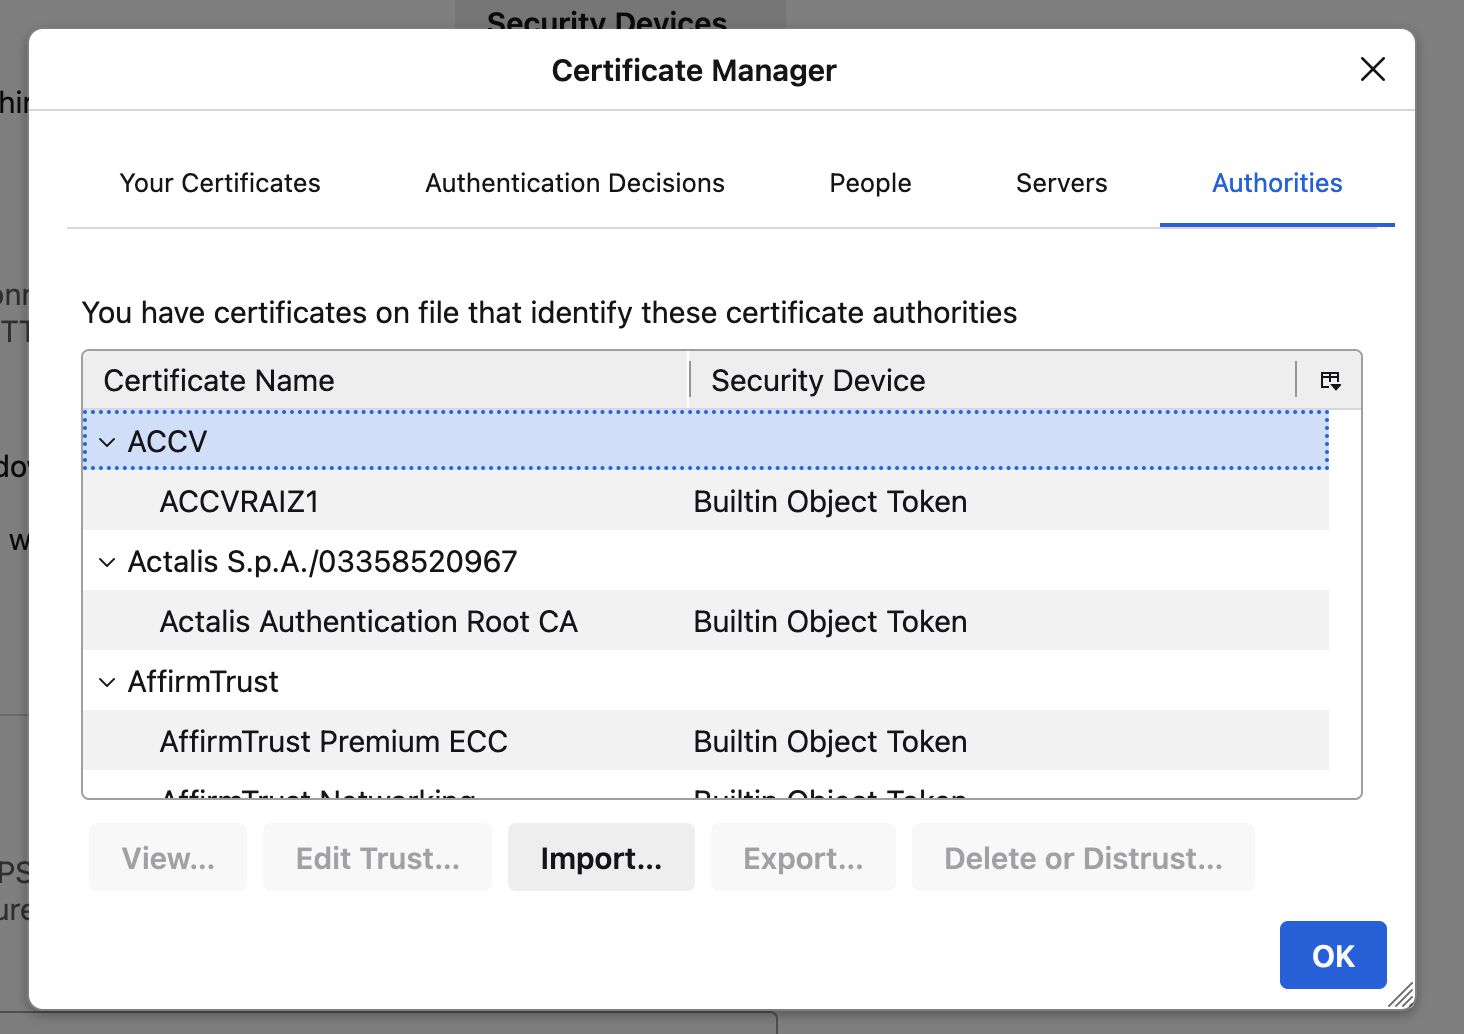Click the Edit Trust... button
Screen dimensions: 1464x1034
coord(377,857)
